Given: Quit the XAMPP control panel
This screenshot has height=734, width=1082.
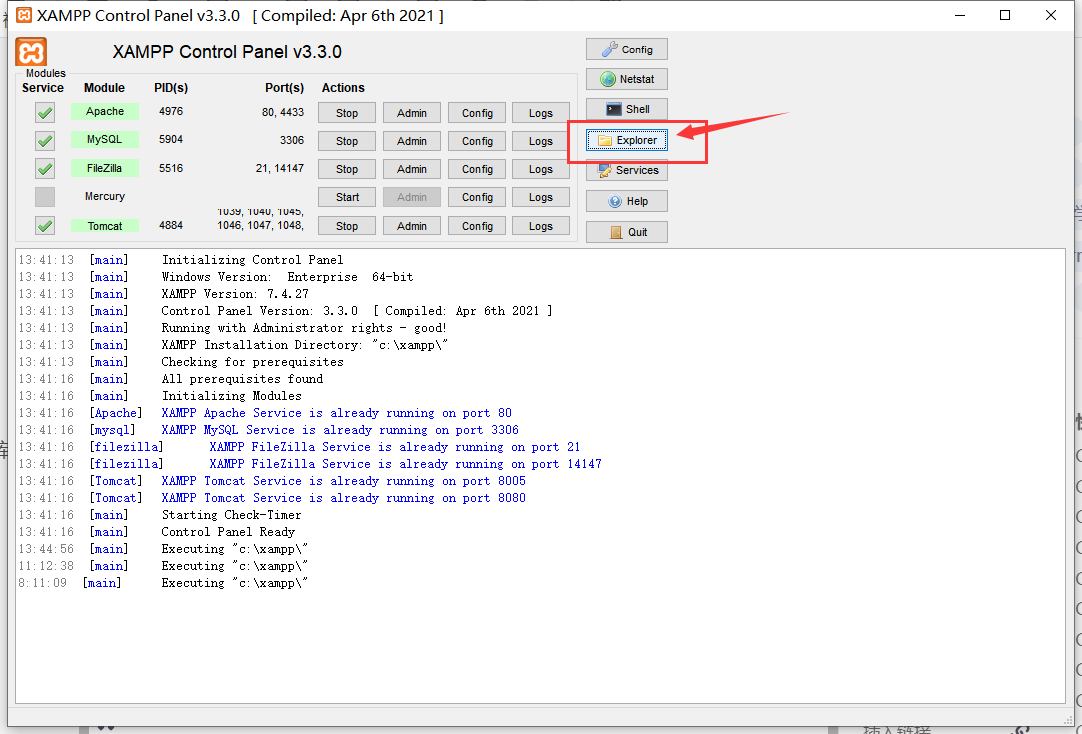Looking at the screenshot, I should coord(627,232).
